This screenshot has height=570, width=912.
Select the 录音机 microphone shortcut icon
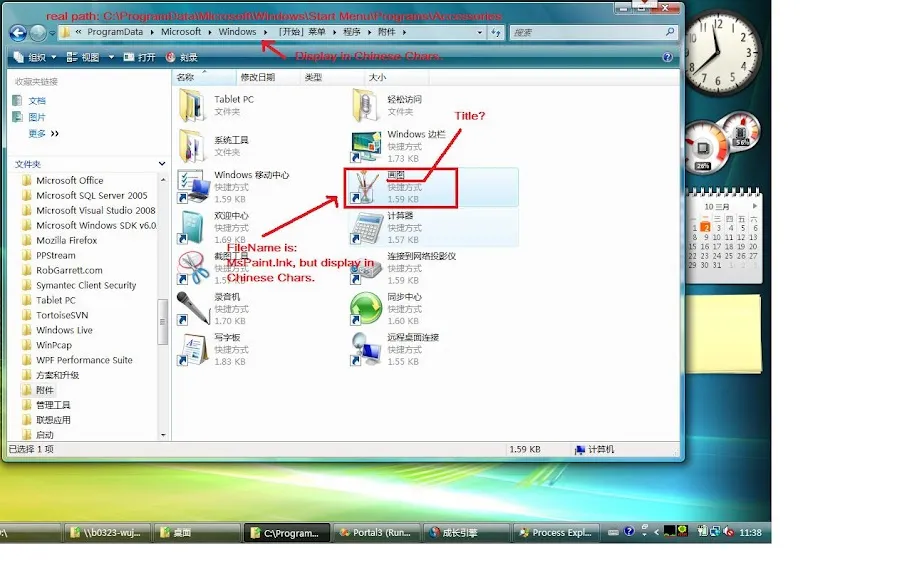point(193,308)
